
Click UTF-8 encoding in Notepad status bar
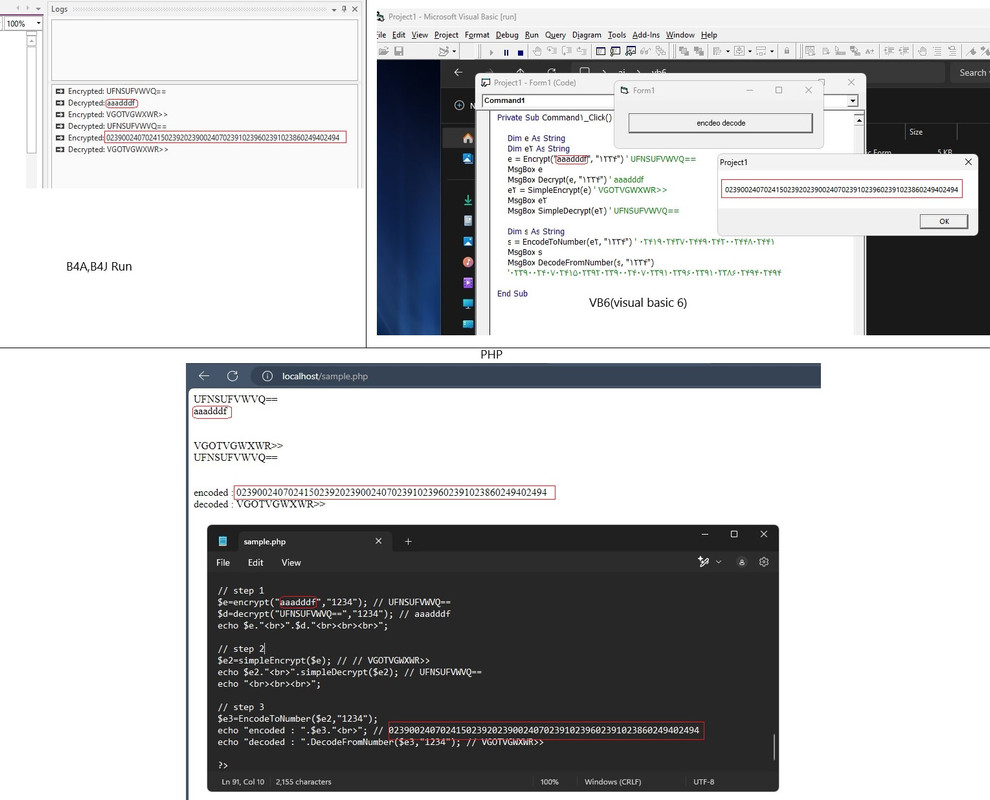(703, 782)
